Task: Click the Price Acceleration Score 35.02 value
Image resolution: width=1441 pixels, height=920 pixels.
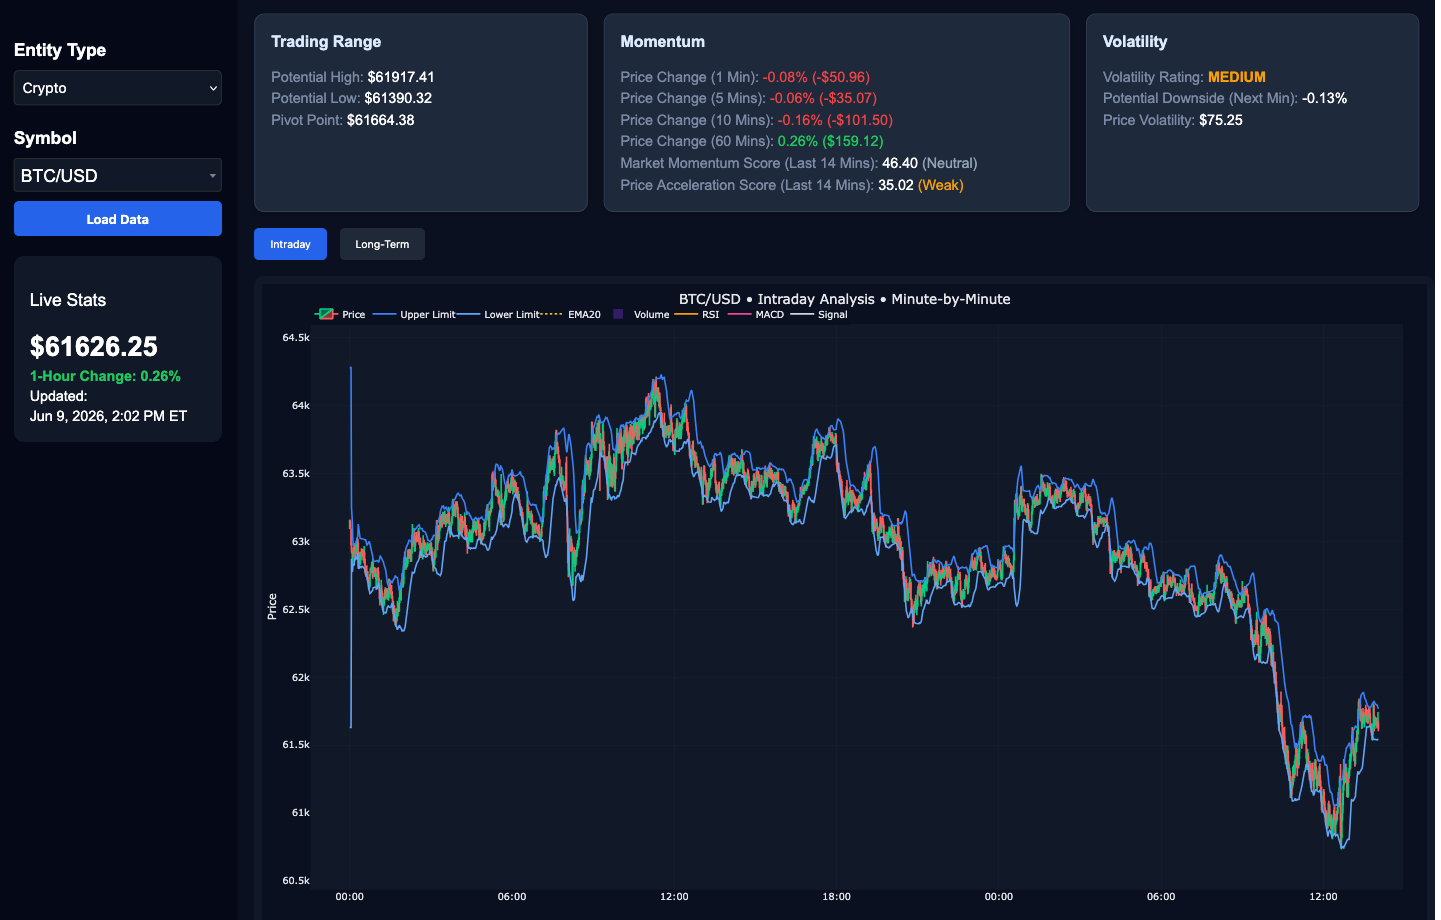Action: pyautogui.click(x=896, y=185)
